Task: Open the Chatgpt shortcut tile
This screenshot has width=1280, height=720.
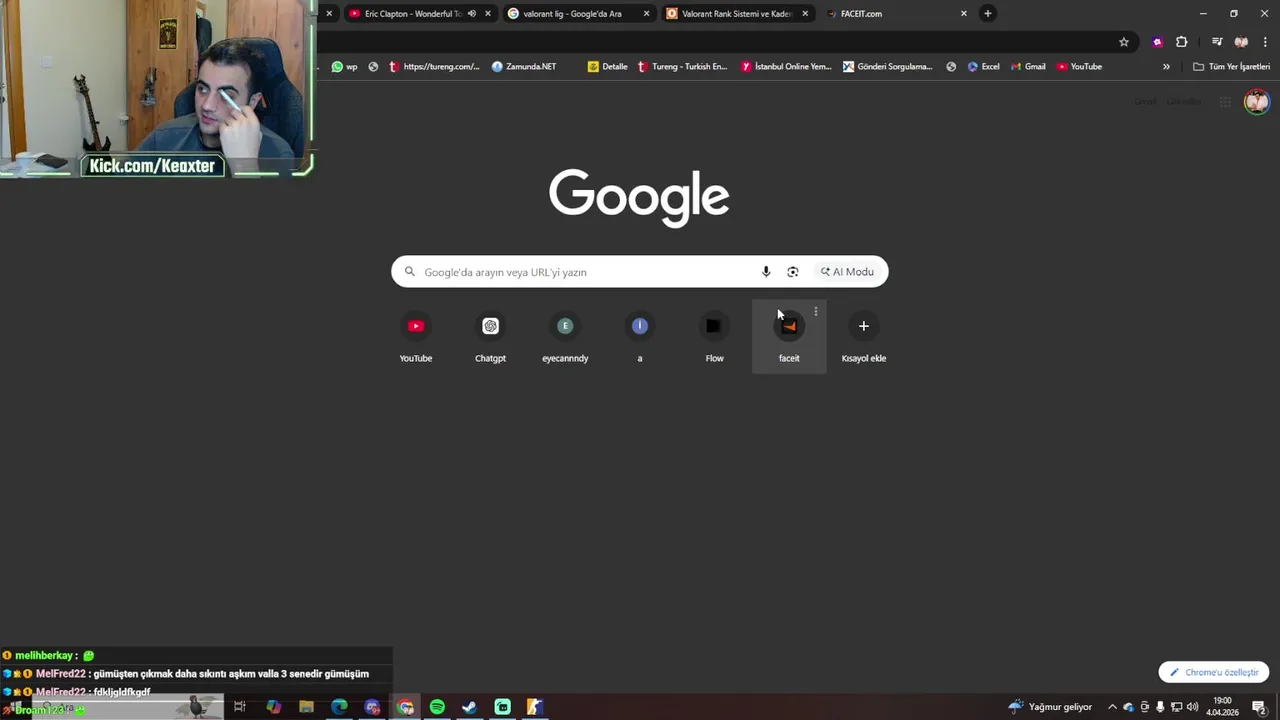Action: [490, 337]
